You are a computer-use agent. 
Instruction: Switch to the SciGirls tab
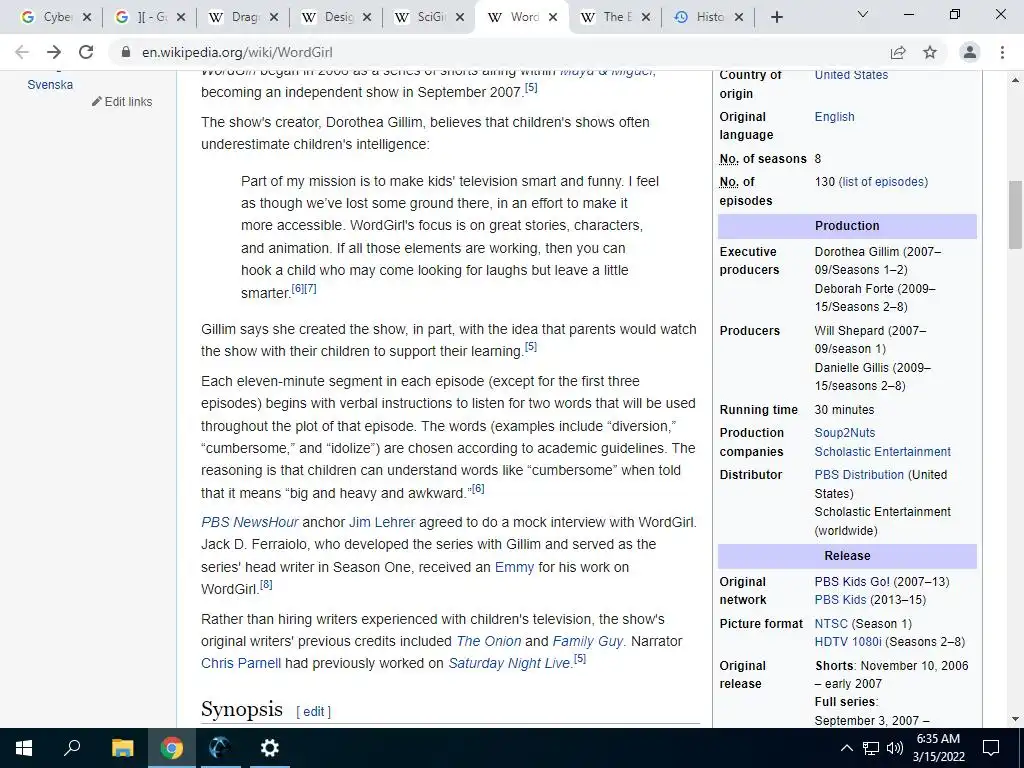pos(423,18)
